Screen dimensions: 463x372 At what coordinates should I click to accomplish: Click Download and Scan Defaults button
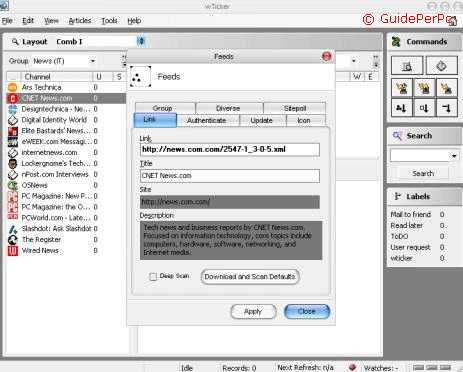coord(250,277)
